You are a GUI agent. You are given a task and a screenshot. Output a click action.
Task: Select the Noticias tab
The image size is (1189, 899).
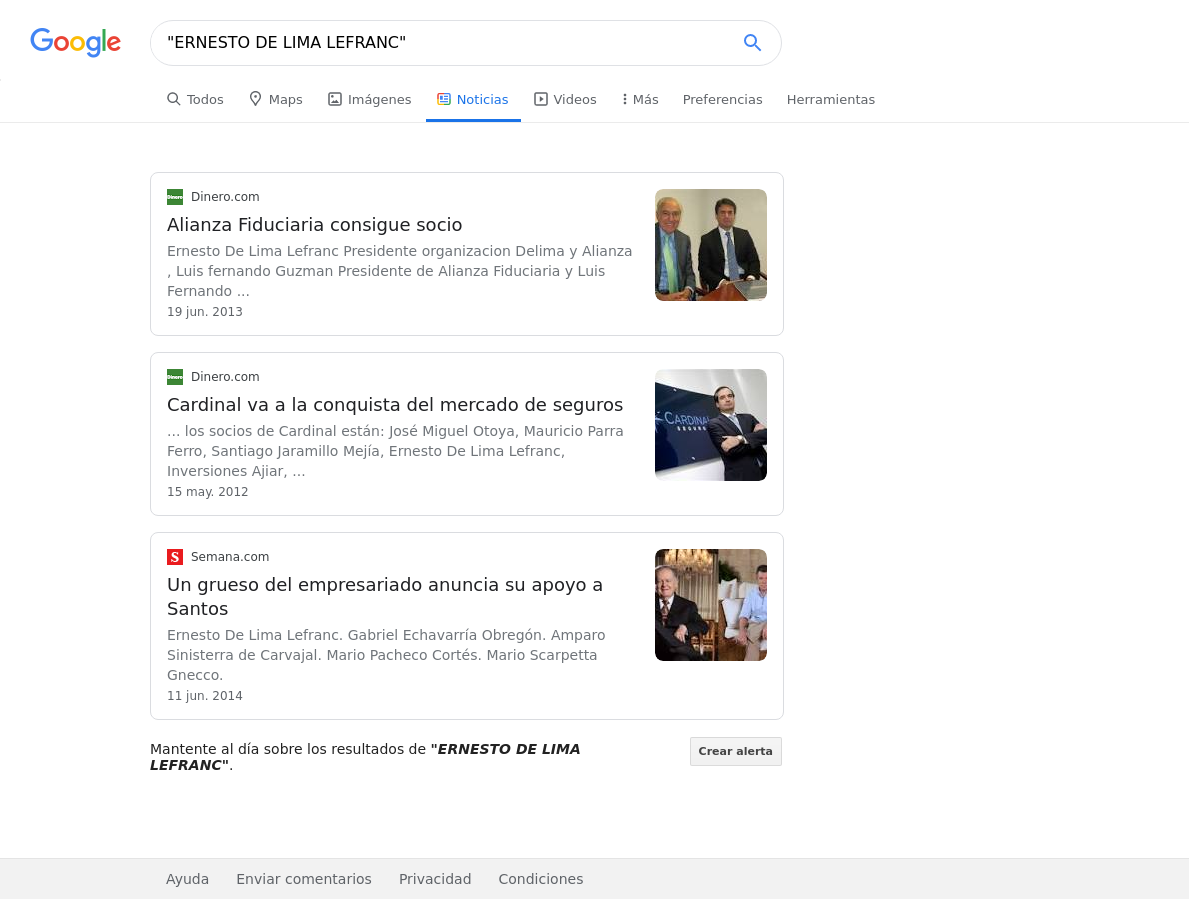tap(472, 99)
